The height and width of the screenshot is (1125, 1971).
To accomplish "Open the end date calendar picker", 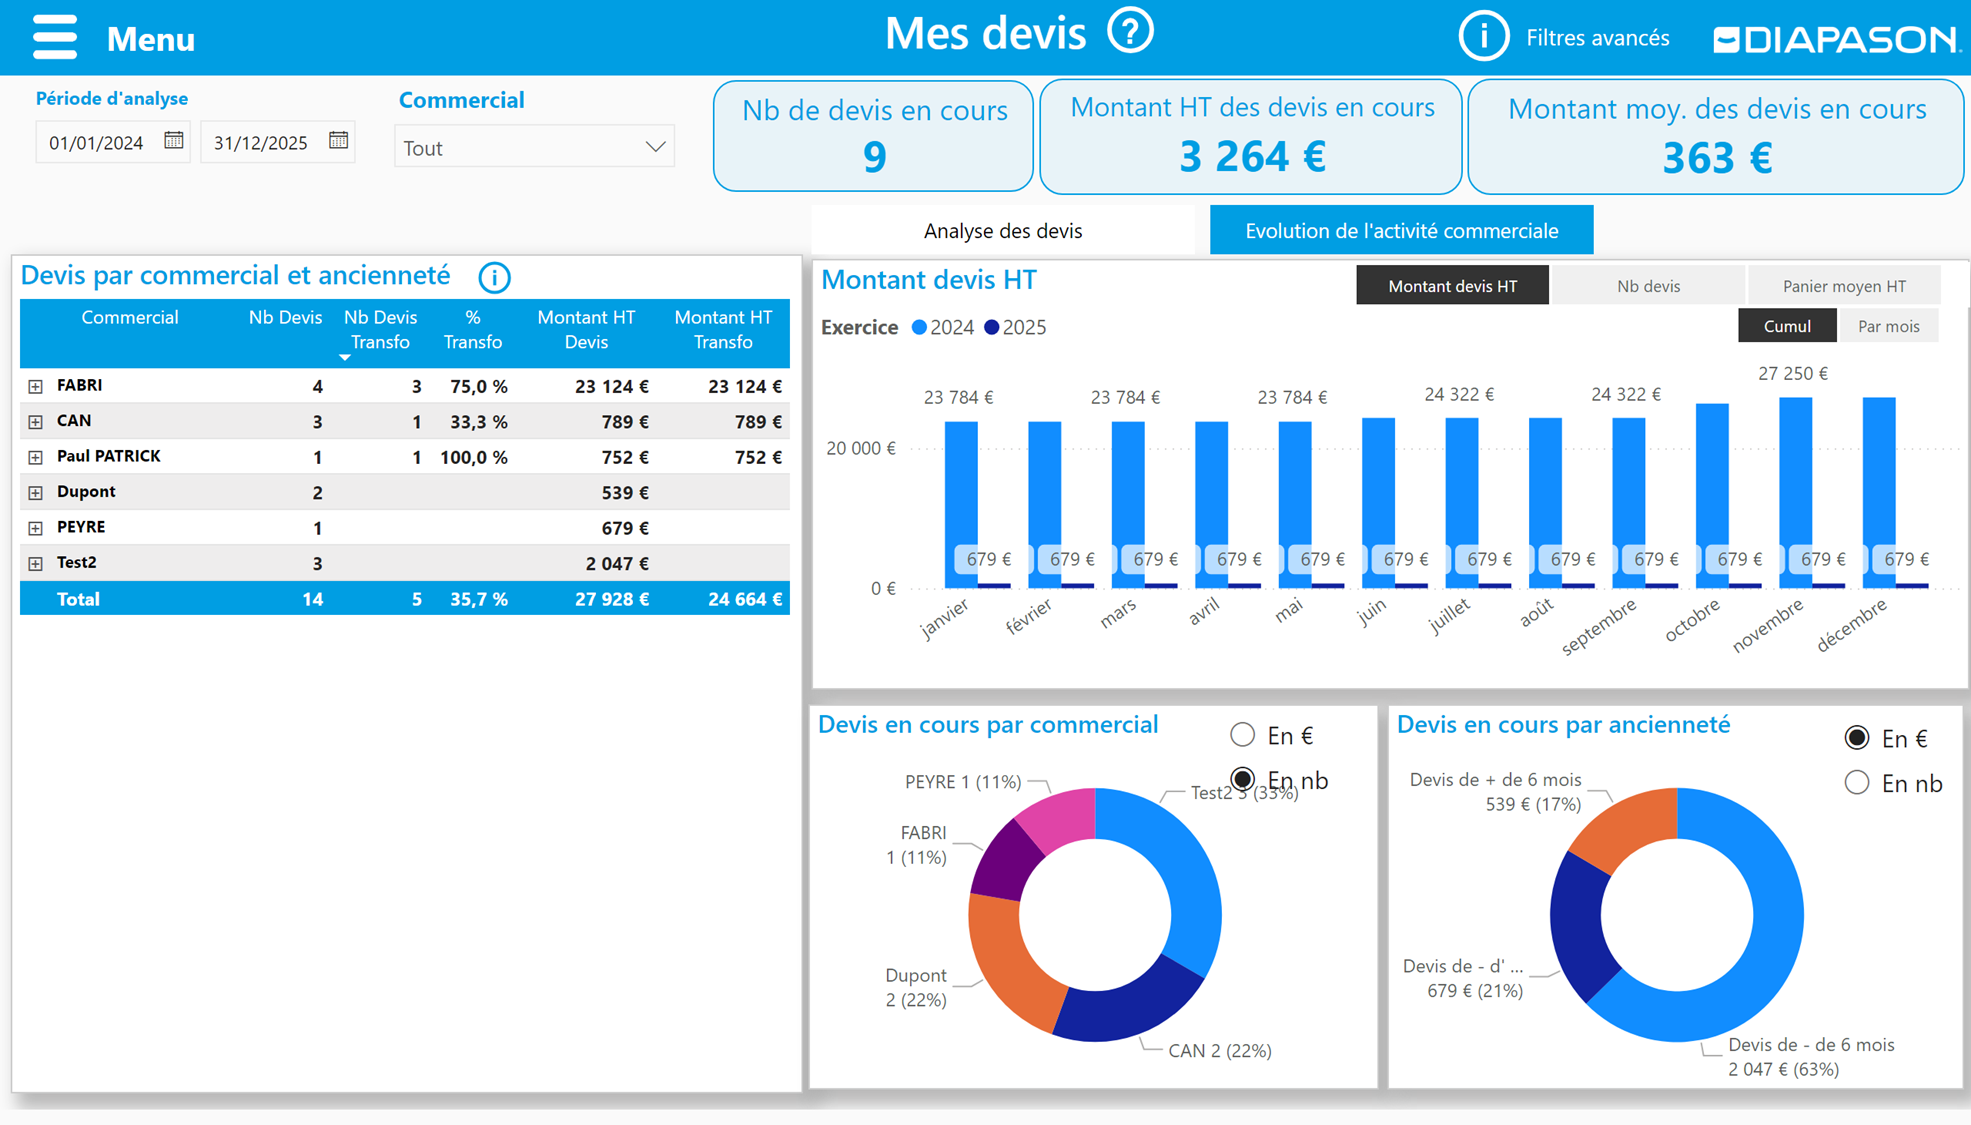I will point(339,140).
